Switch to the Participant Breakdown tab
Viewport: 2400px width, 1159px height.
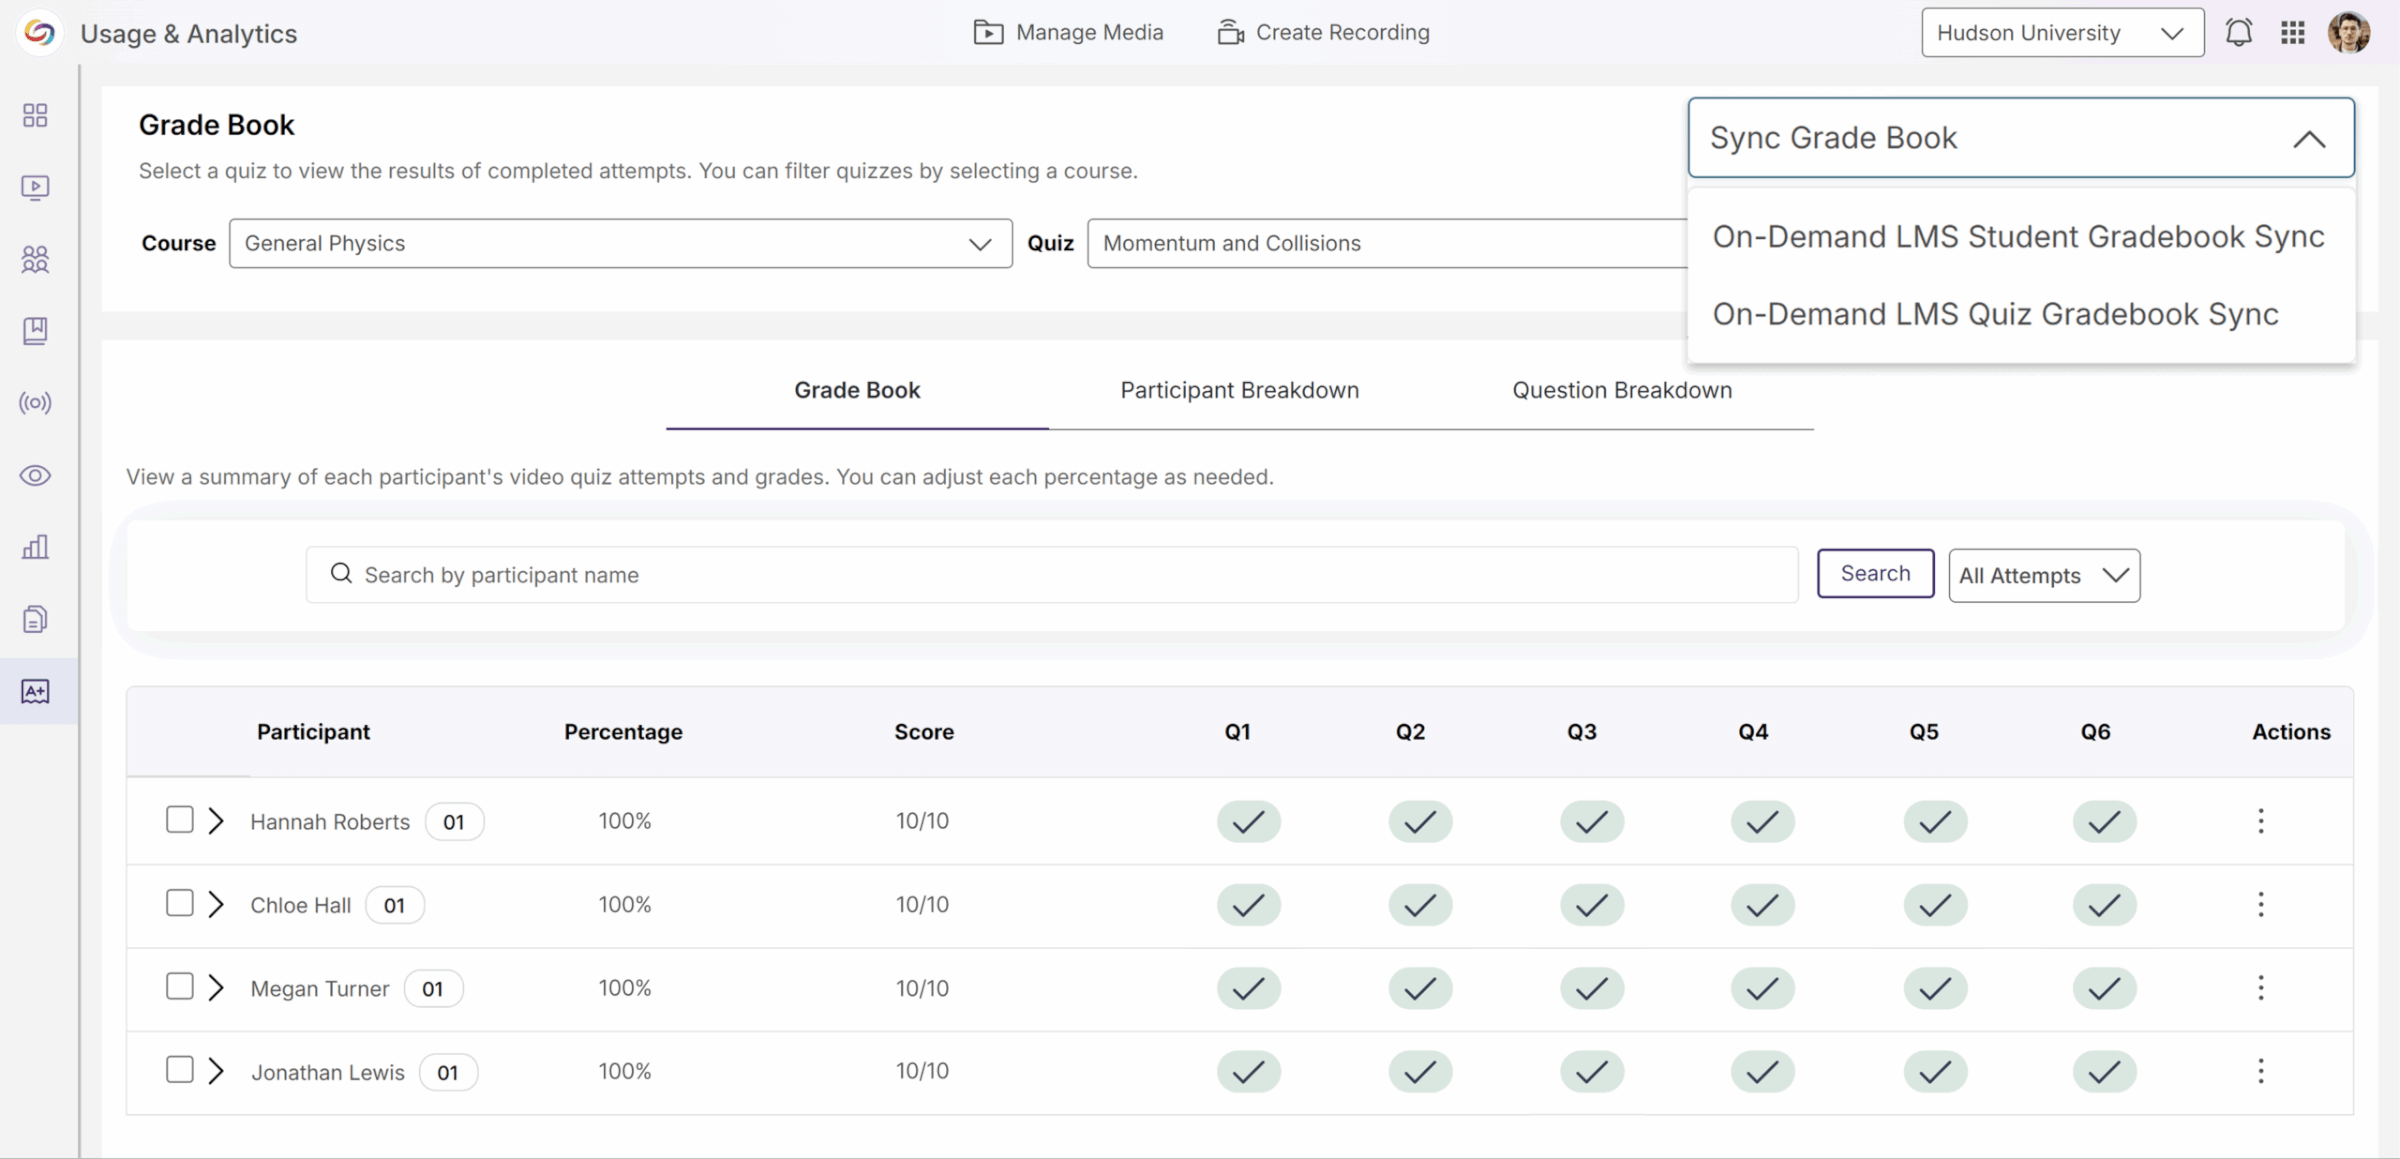coord(1239,390)
